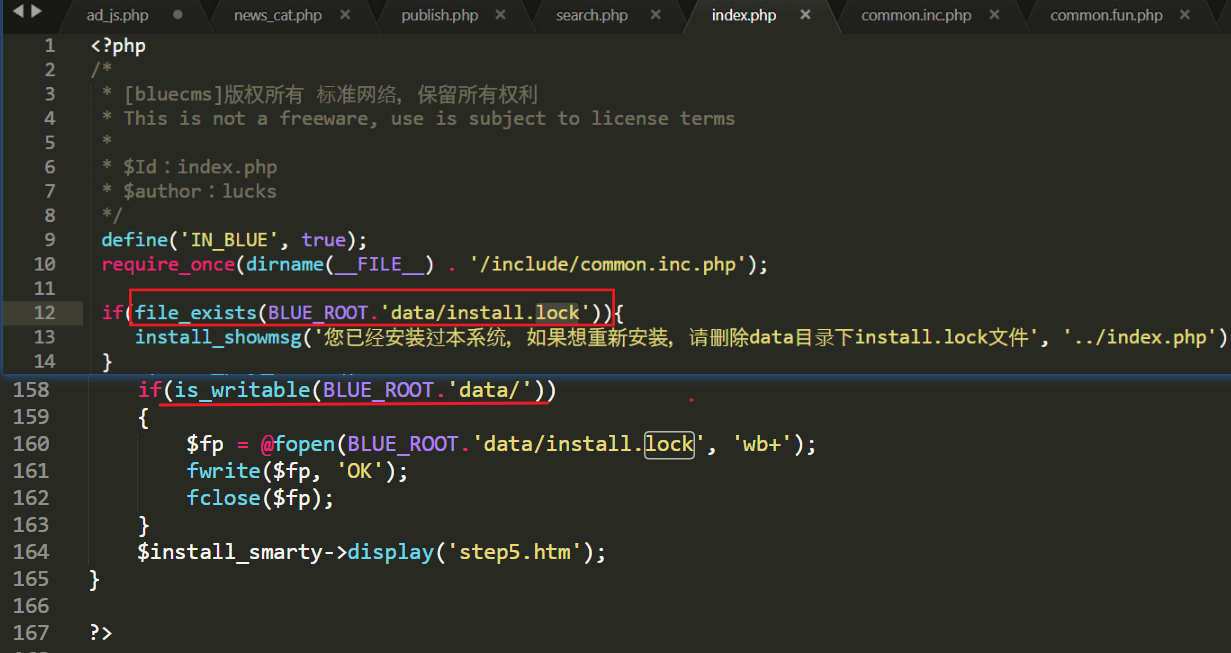Click line number 12 in the gutter
This screenshot has height=653, width=1231.
(x=45, y=313)
